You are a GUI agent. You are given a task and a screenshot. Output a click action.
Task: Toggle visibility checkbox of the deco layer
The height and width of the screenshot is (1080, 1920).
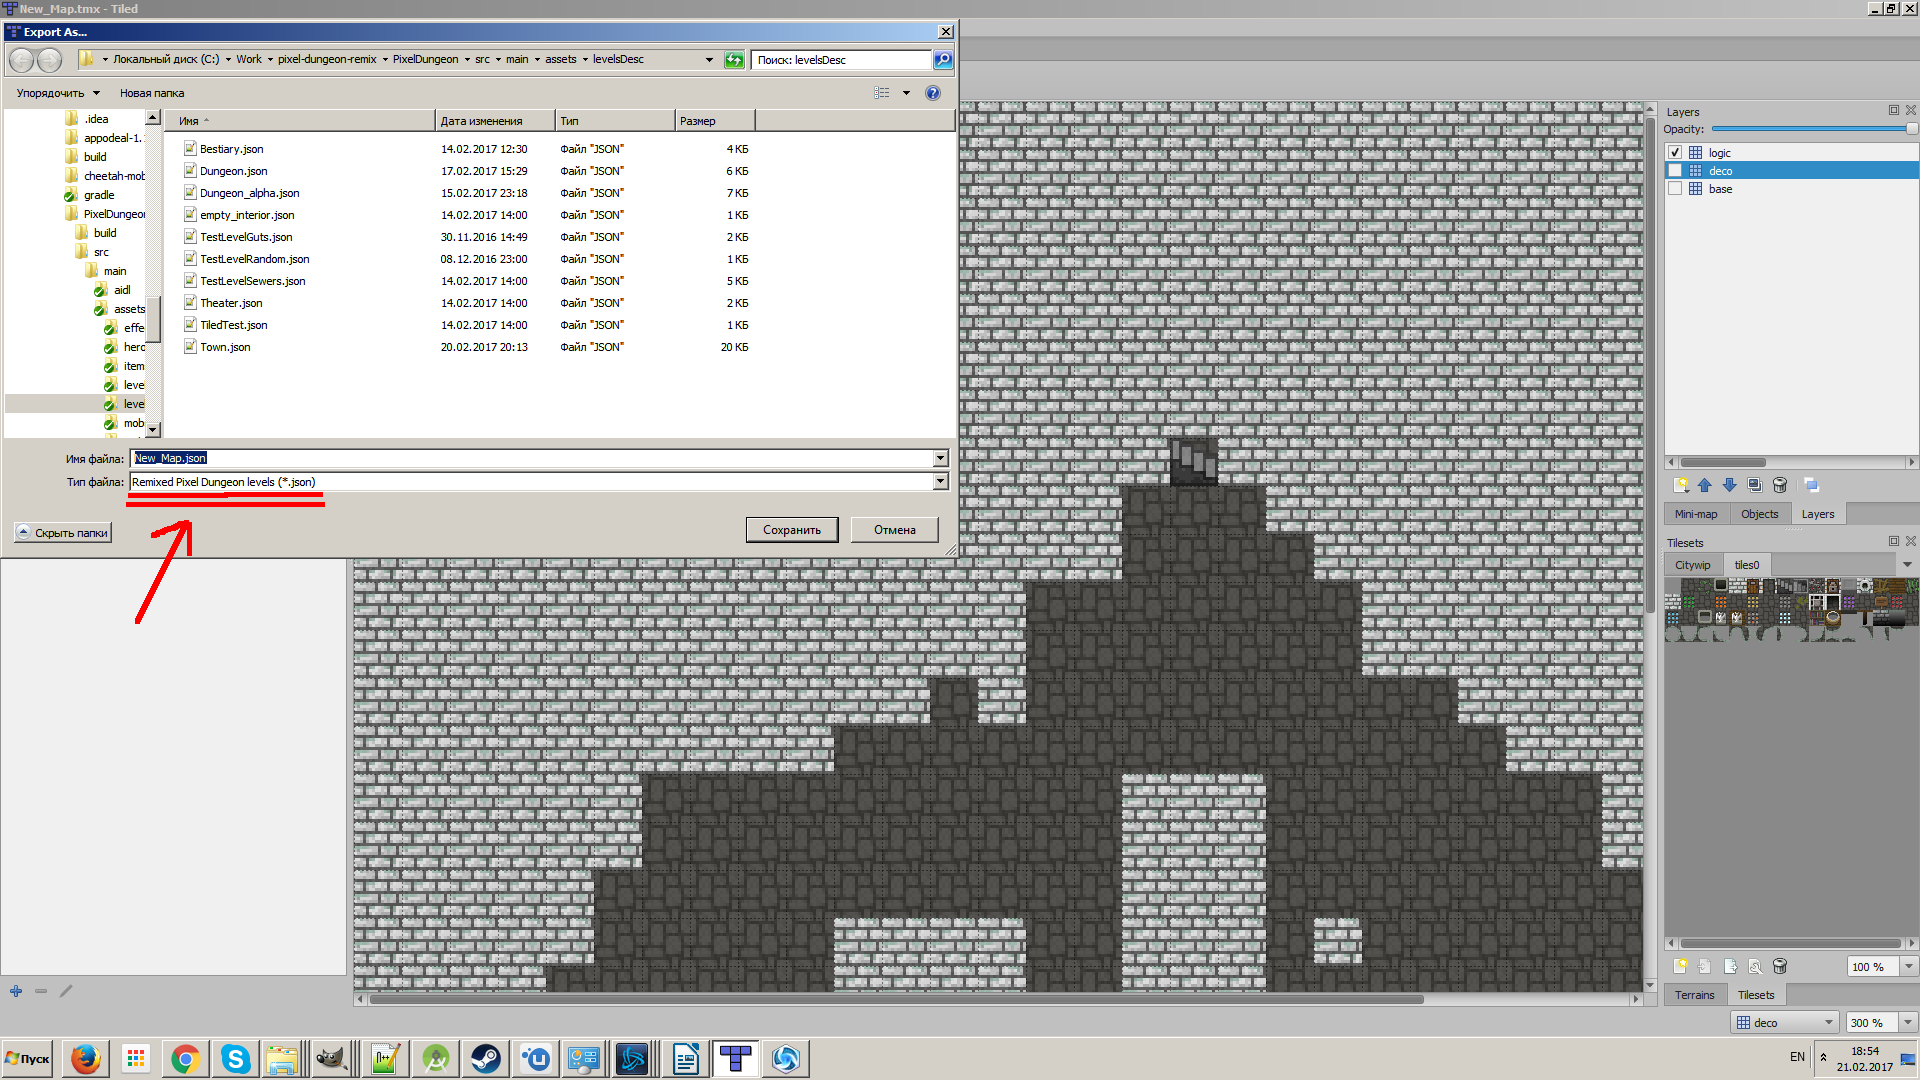(x=1675, y=171)
